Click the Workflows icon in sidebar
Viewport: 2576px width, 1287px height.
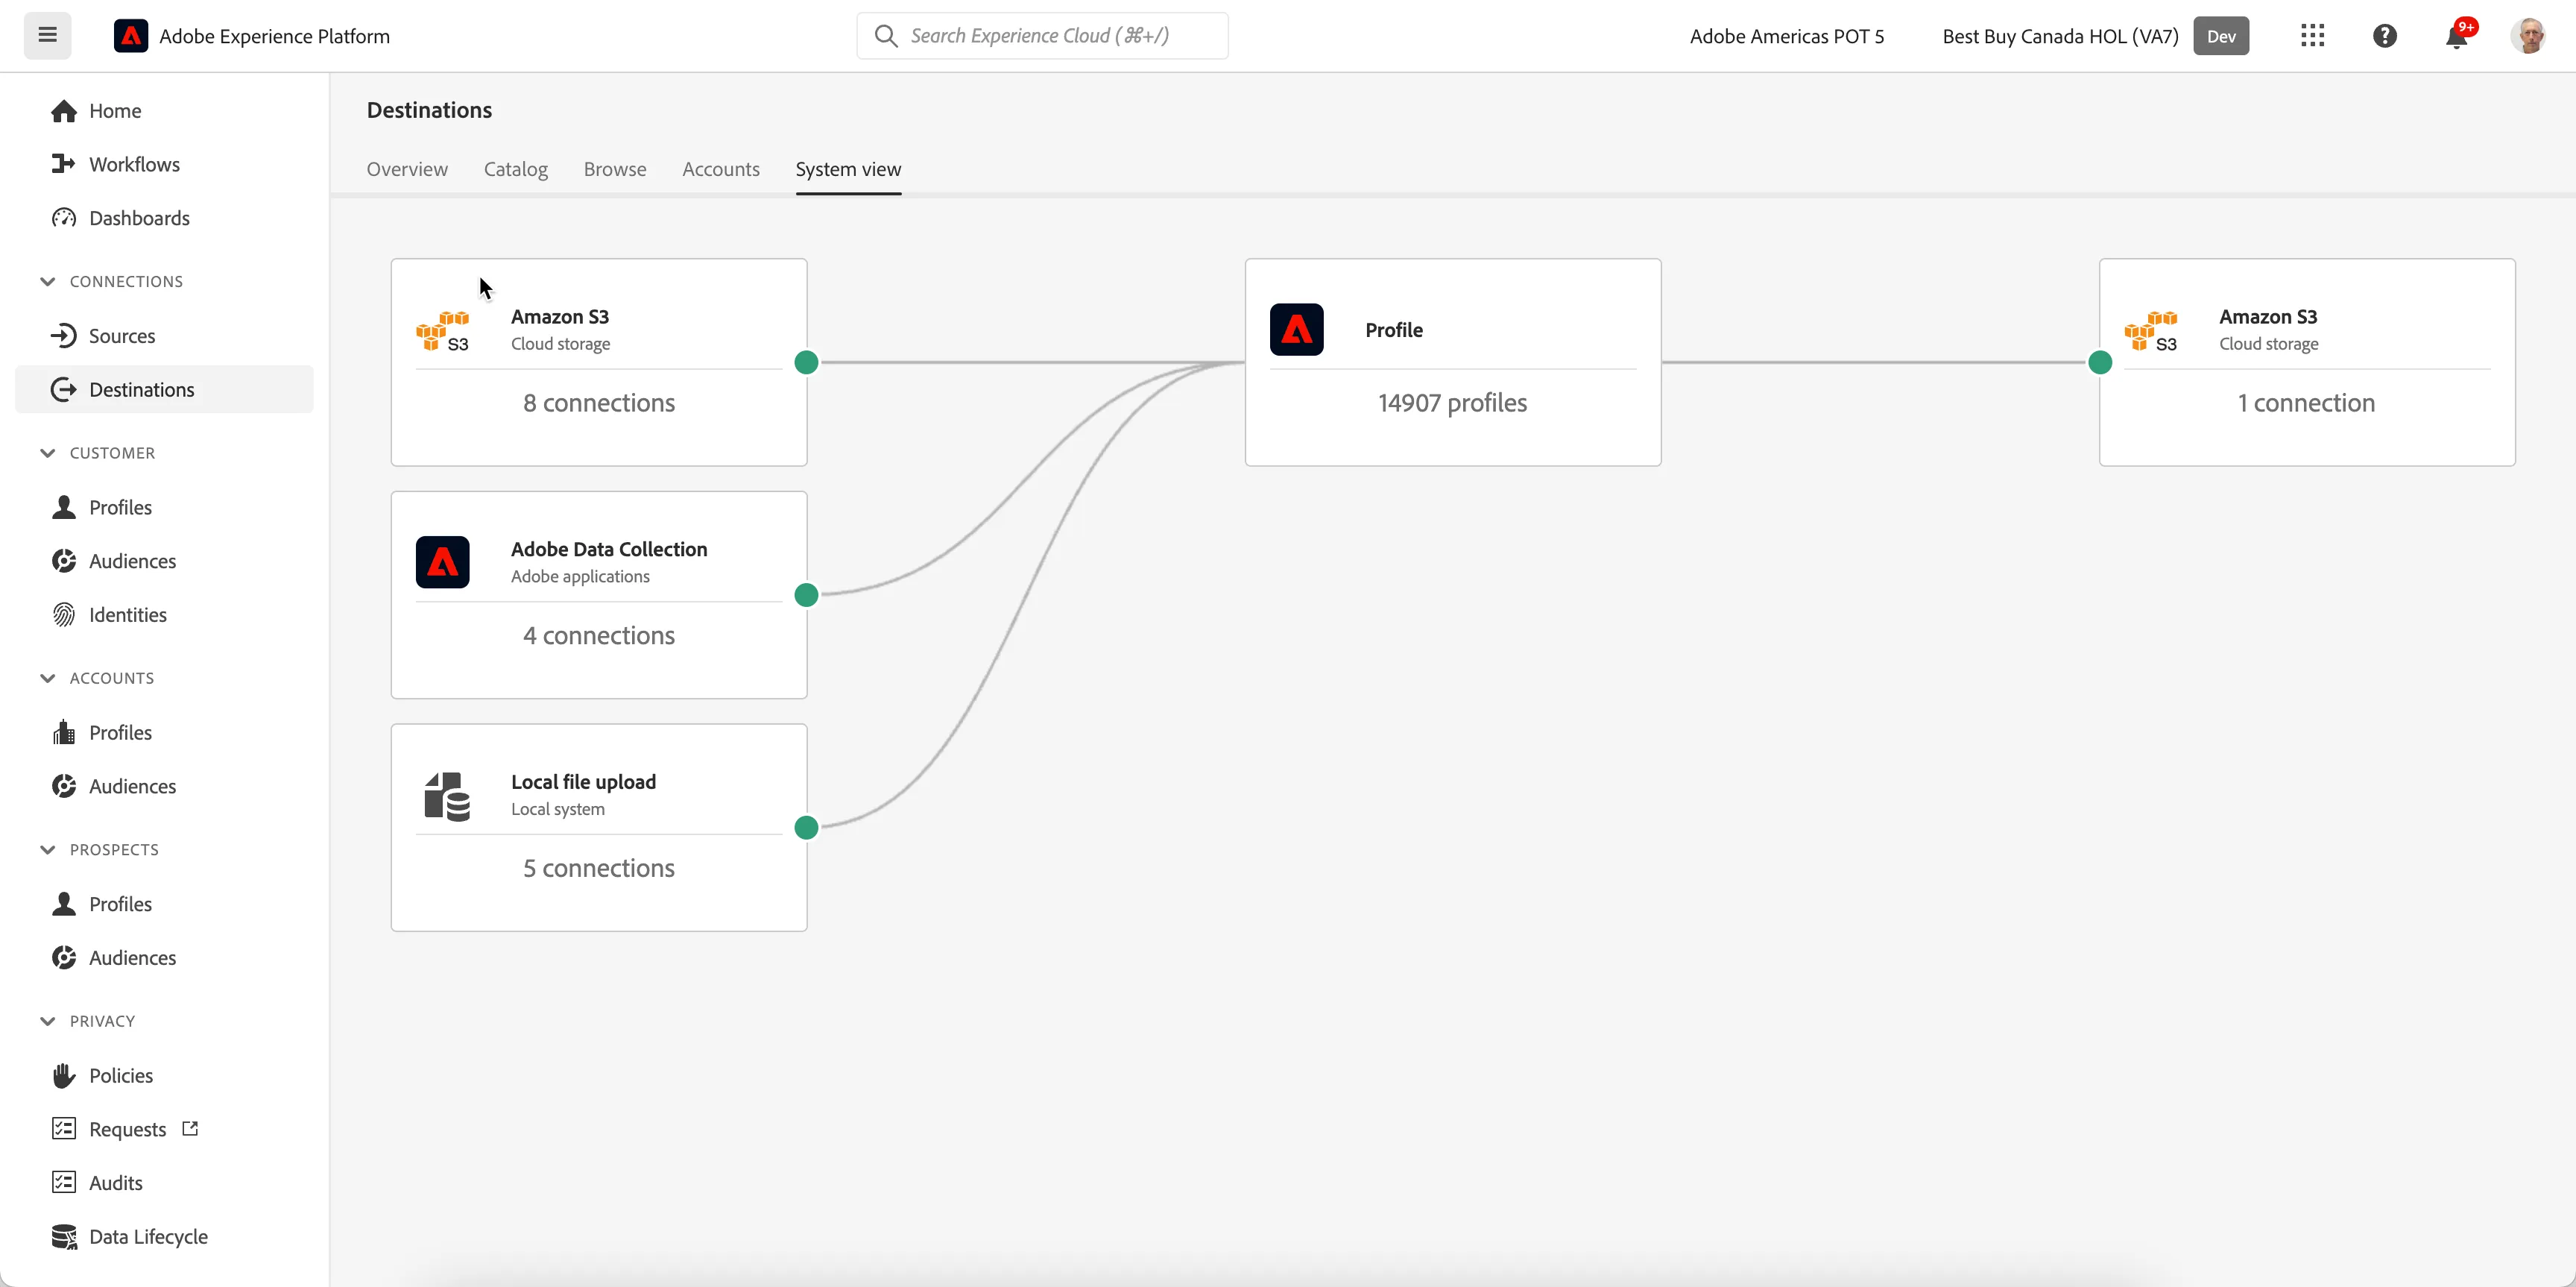tap(64, 164)
